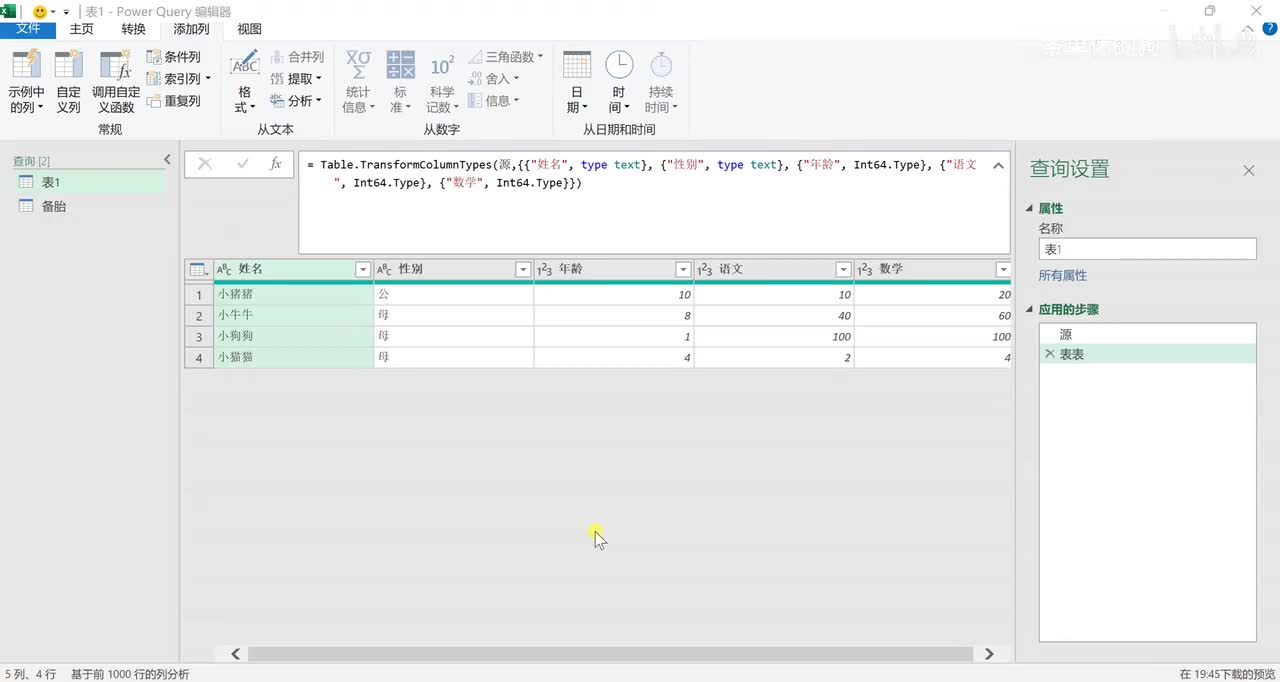Click the horizontal scrollbar right arrow
The height and width of the screenshot is (682, 1280).
pyautogui.click(x=989, y=654)
